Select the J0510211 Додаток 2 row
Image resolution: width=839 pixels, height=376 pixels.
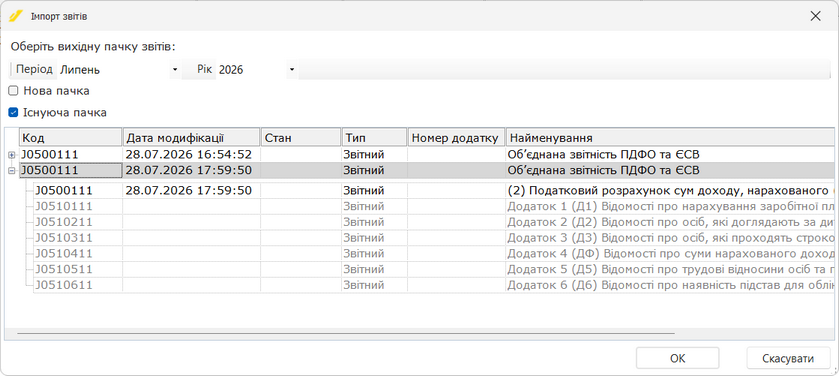point(433,222)
